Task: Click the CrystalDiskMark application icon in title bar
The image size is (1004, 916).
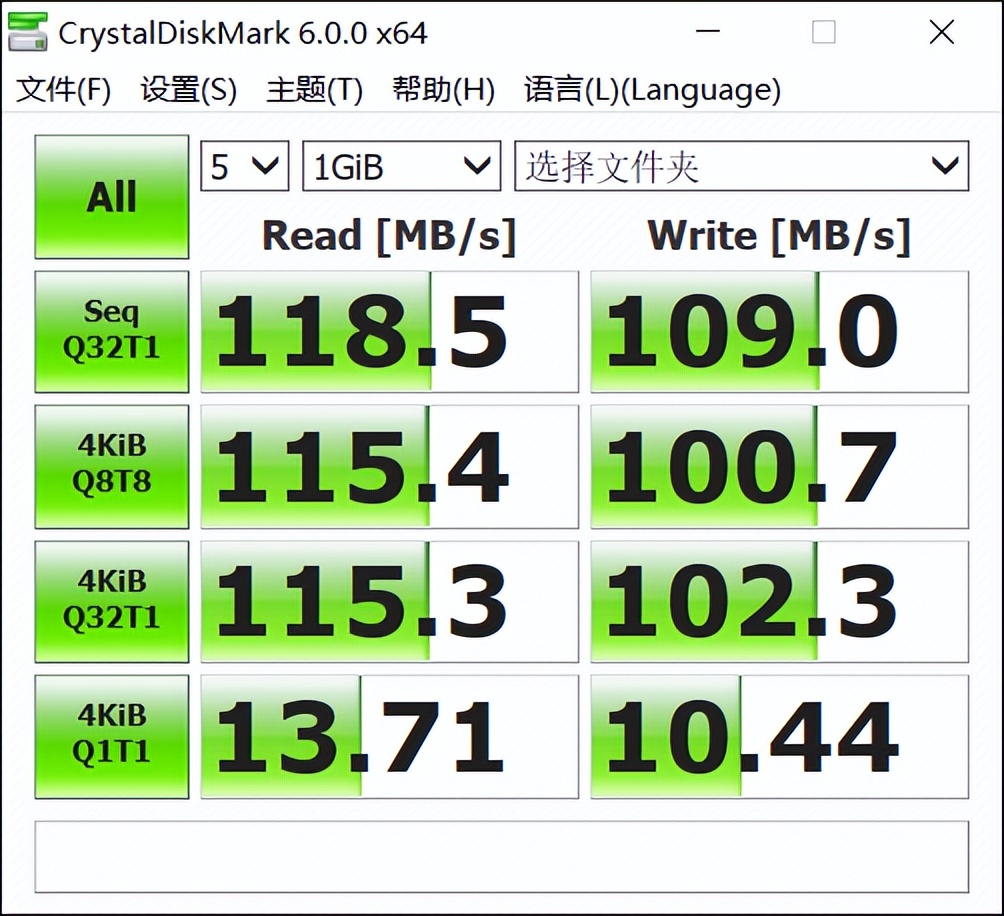Action: click(x=28, y=32)
